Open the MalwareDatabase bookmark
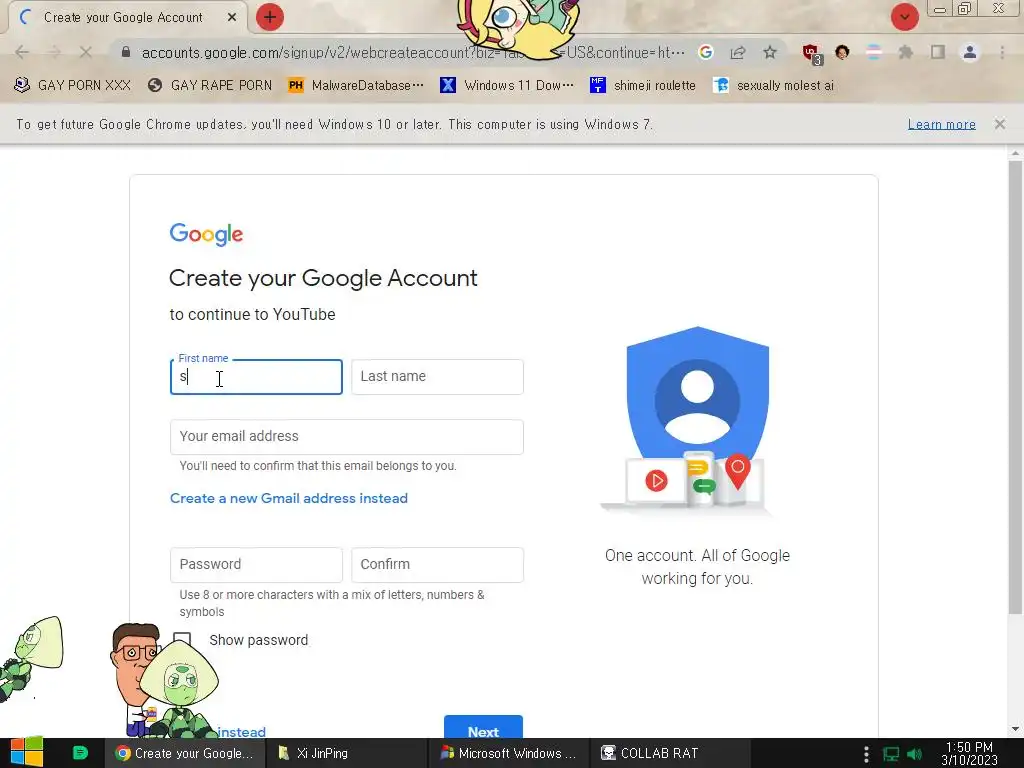The height and width of the screenshot is (768, 1024). point(356,85)
